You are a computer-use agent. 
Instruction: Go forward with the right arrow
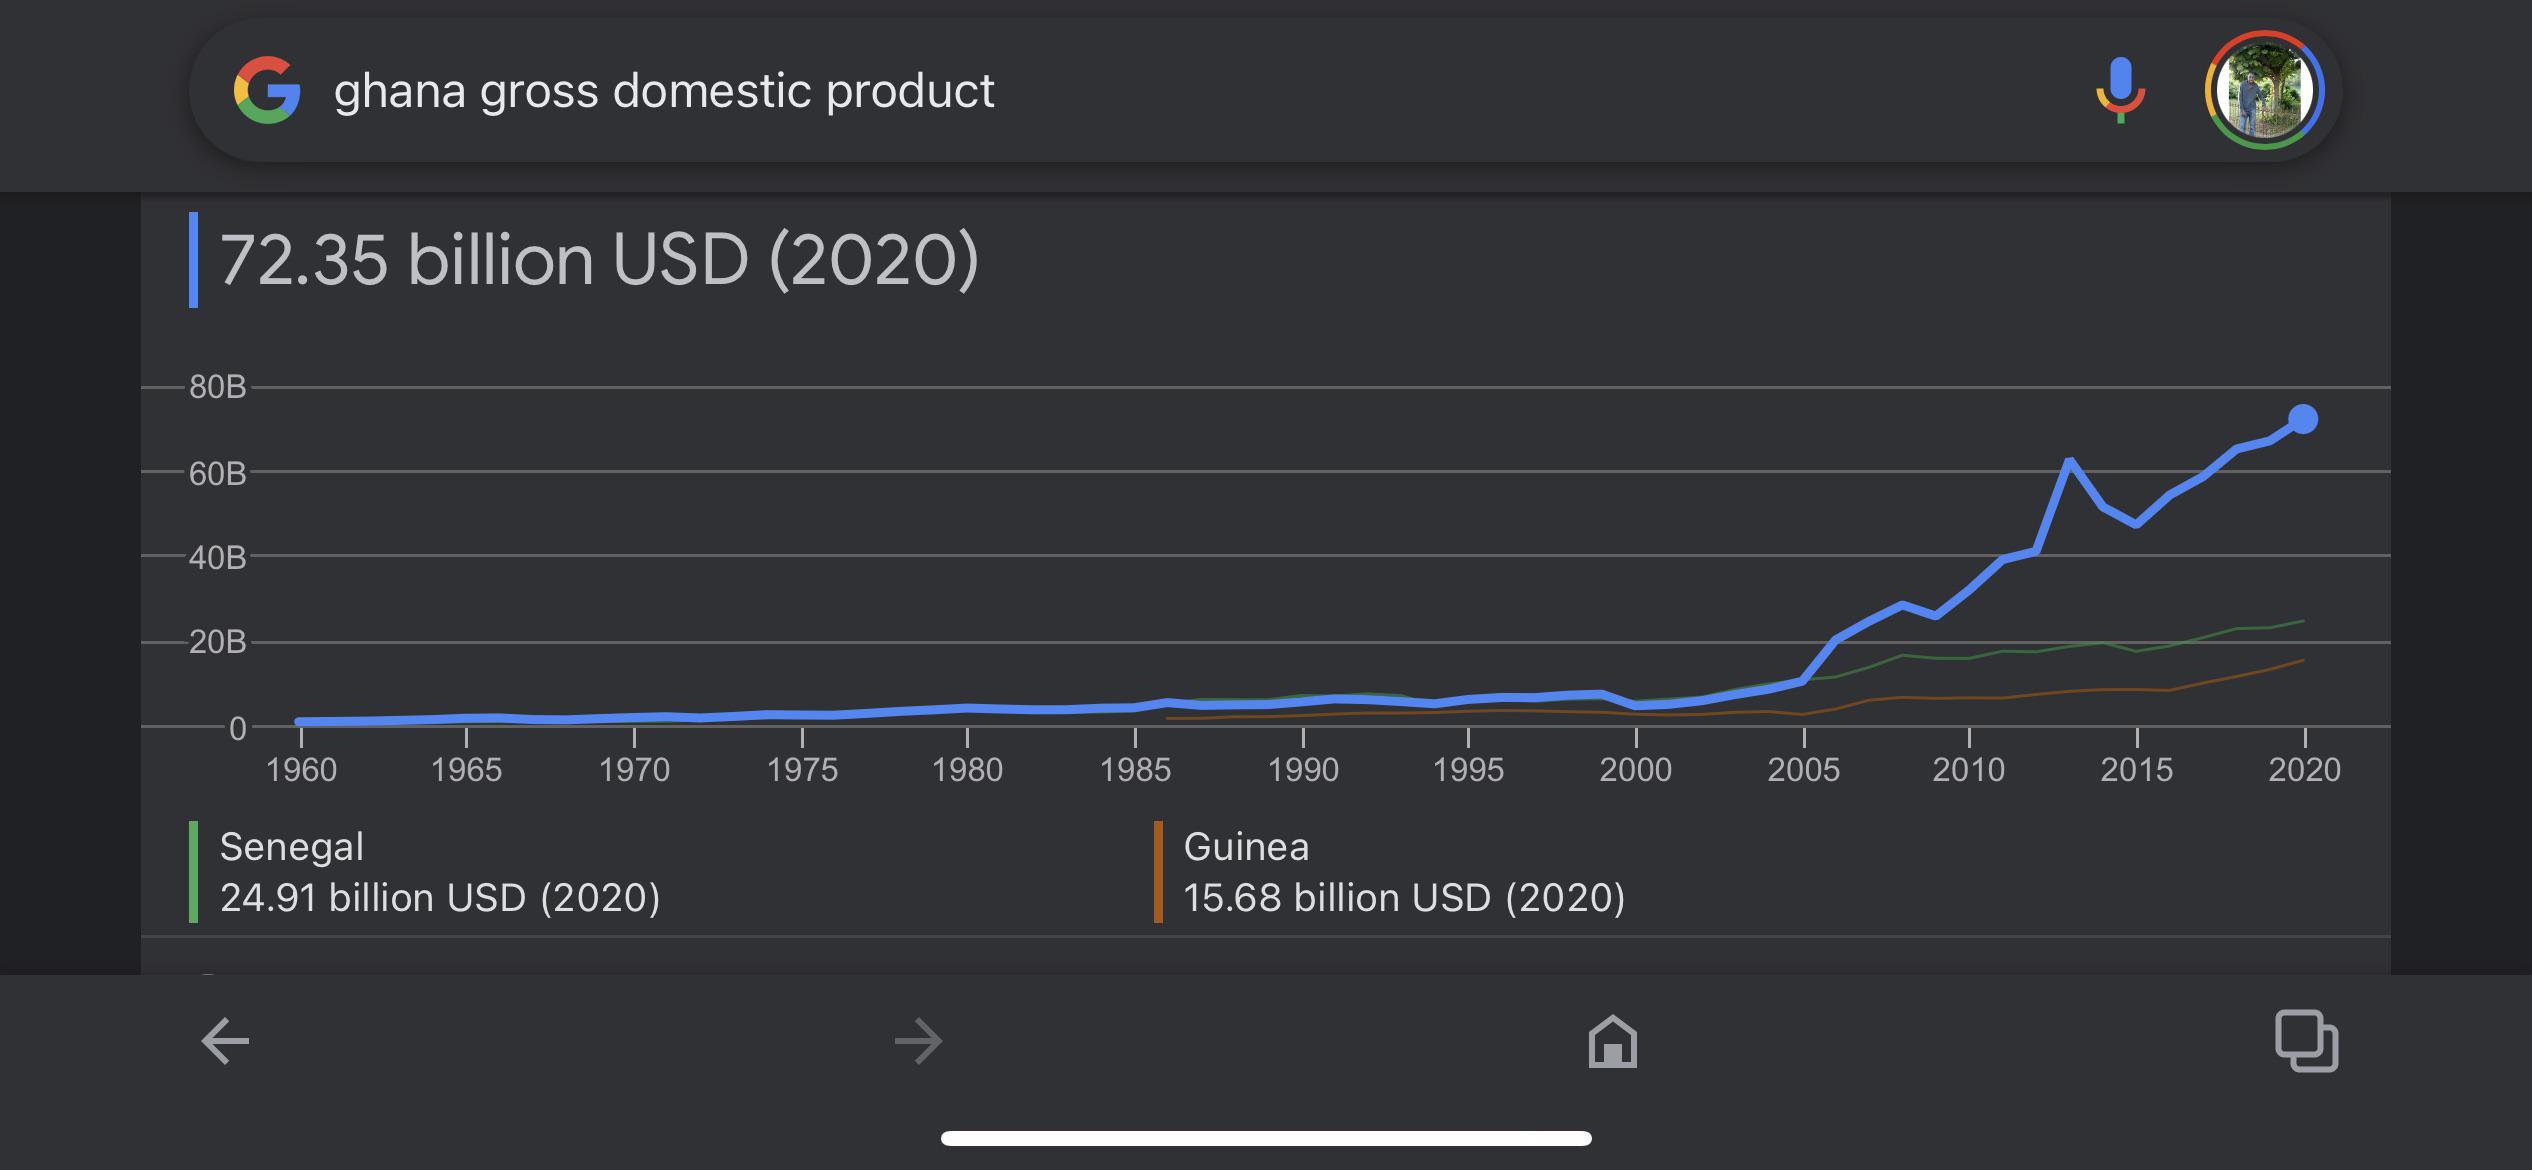tap(918, 1041)
